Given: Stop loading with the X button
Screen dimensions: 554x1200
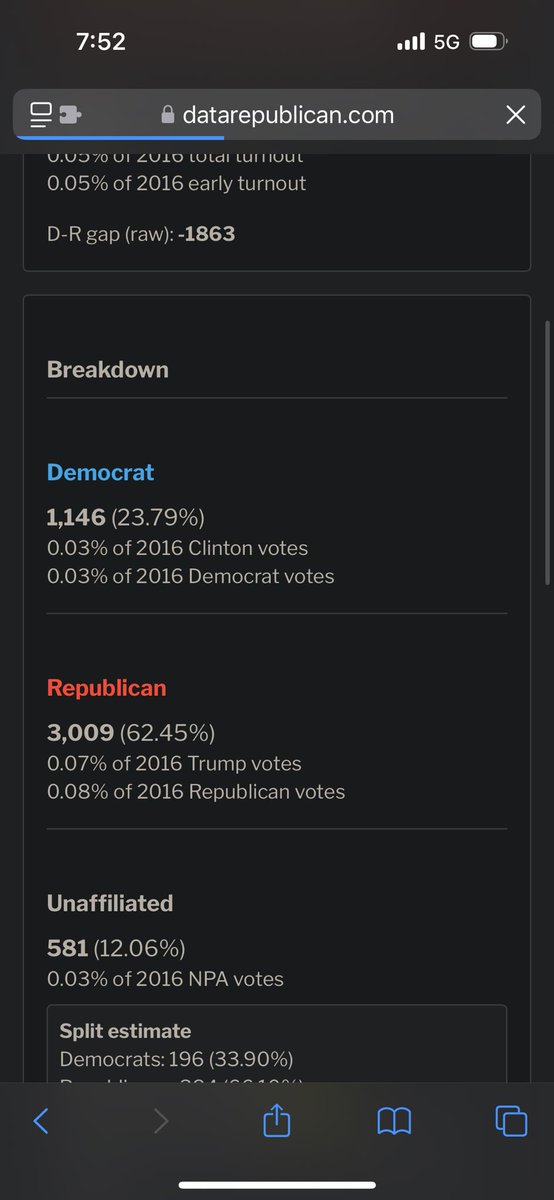Looking at the screenshot, I should coord(515,115).
